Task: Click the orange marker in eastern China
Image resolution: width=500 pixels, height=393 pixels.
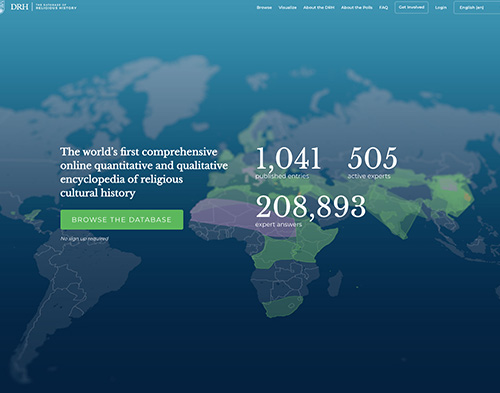Action: (x=468, y=197)
